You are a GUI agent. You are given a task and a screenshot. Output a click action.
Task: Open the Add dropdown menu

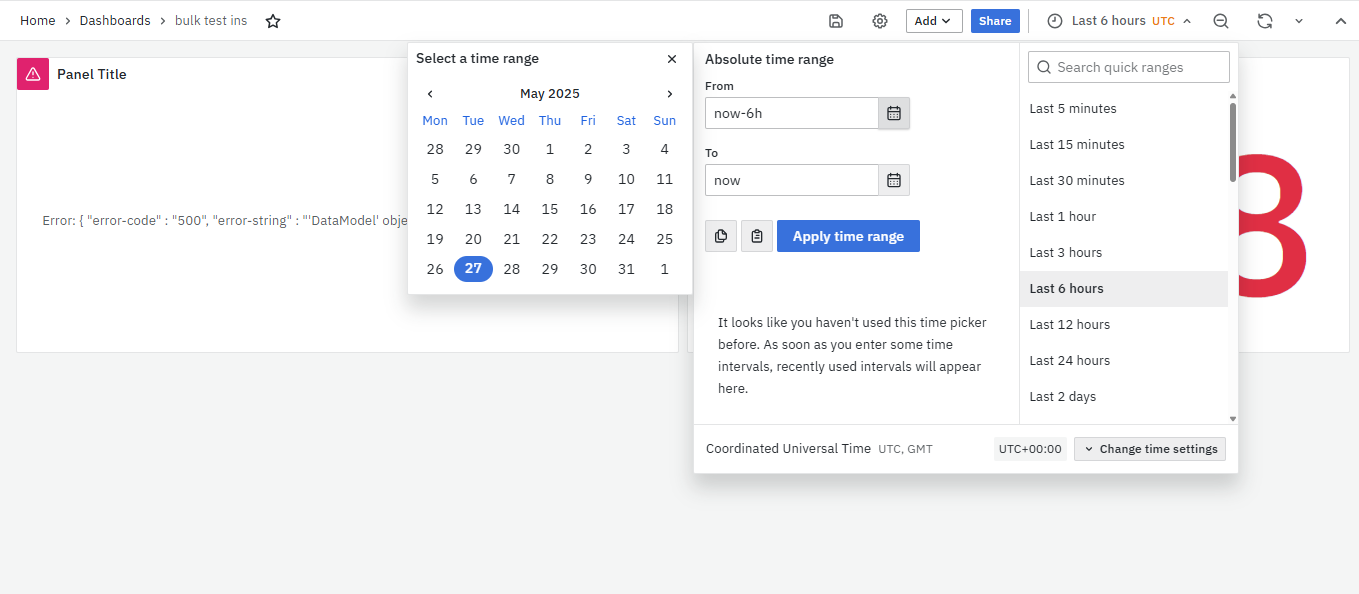coord(934,21)
